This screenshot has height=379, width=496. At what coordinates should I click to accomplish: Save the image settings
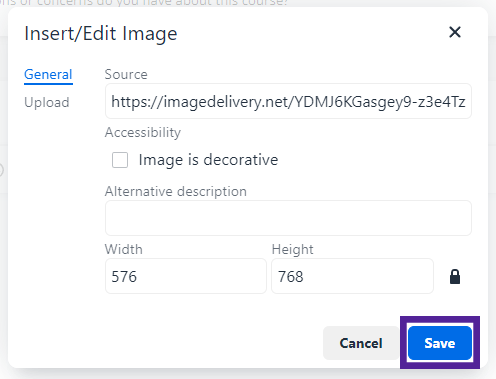(x=440, y=343)
